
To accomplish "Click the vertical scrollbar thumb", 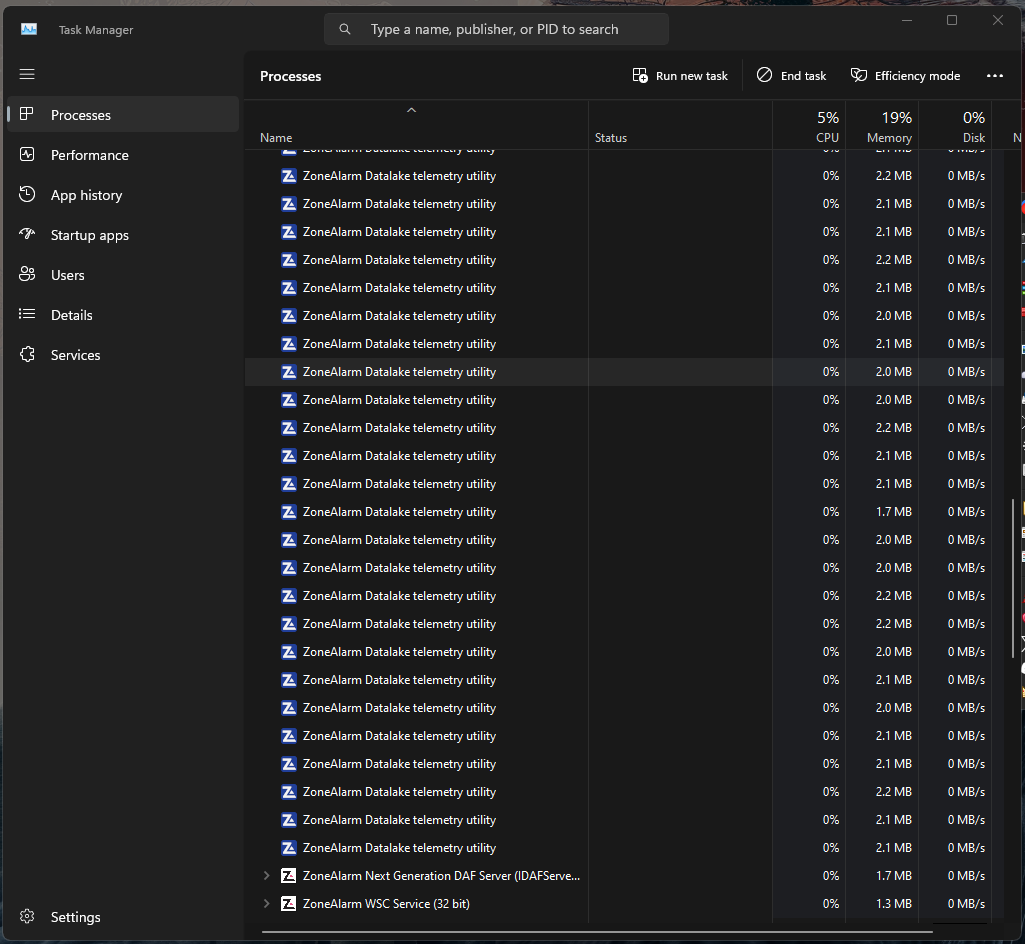I will tap(1013, 578).
